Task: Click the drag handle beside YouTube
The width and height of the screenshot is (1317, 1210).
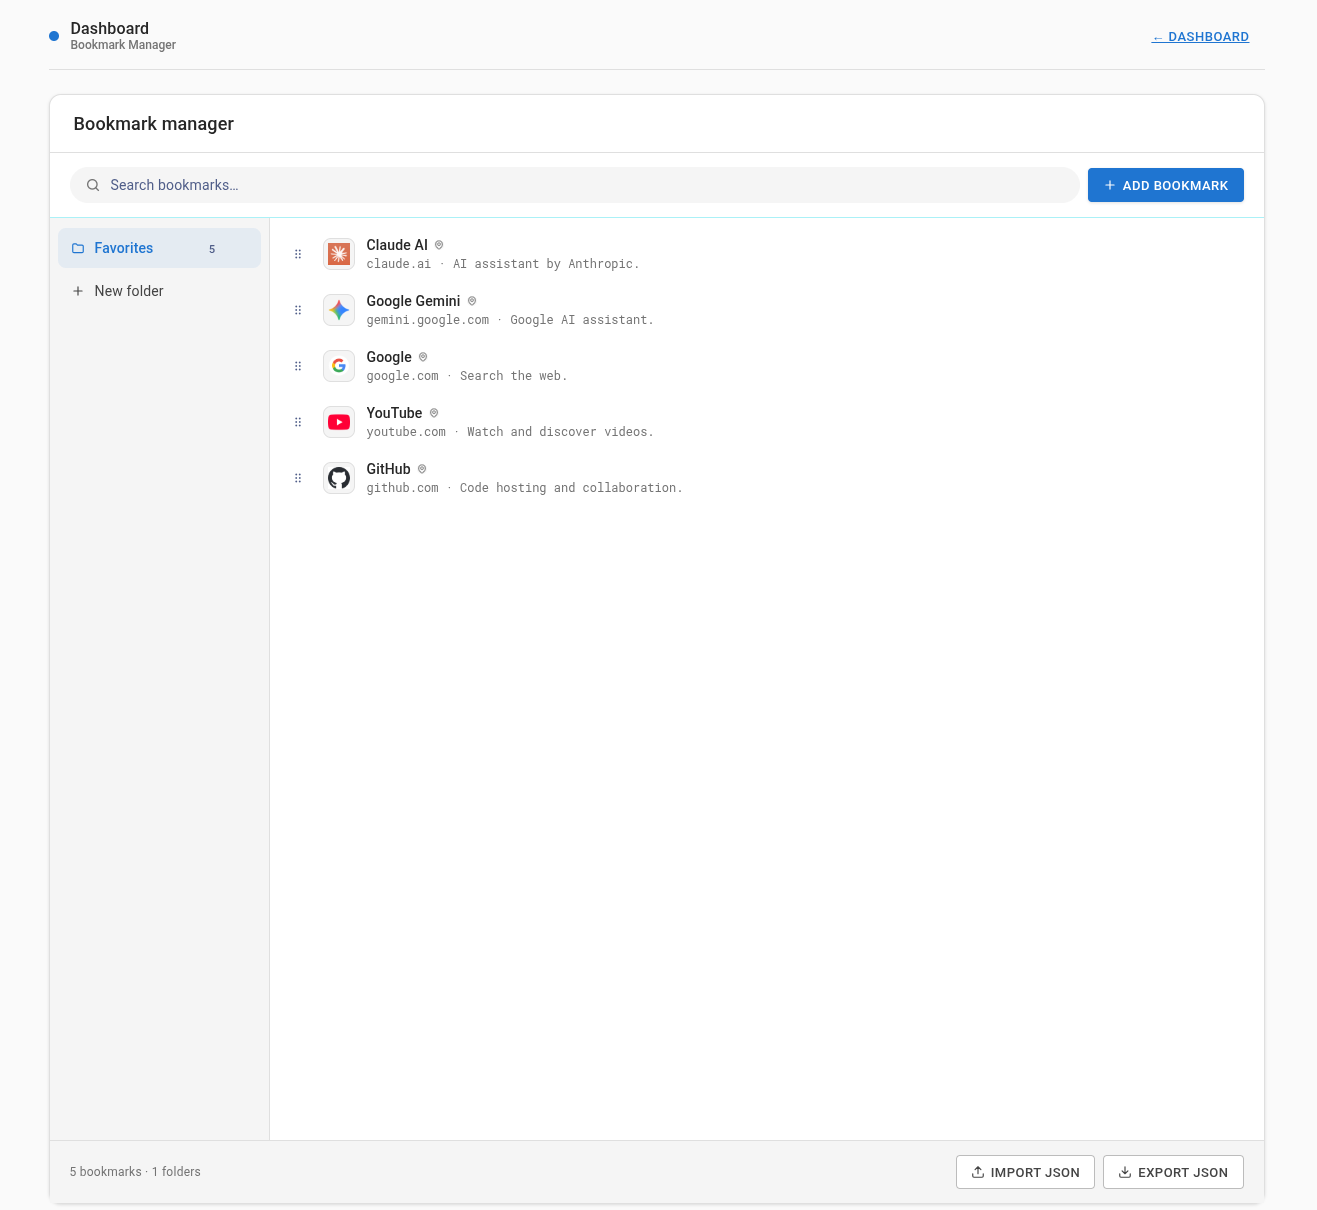Action: pyautogui.click(x=298, y=422)
